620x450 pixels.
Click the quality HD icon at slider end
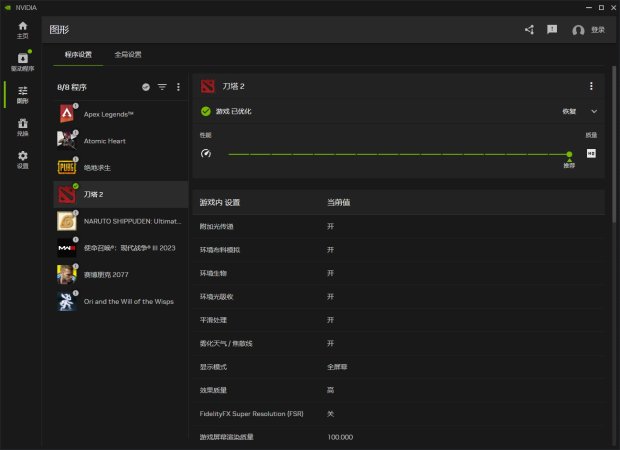coord(591,153)
